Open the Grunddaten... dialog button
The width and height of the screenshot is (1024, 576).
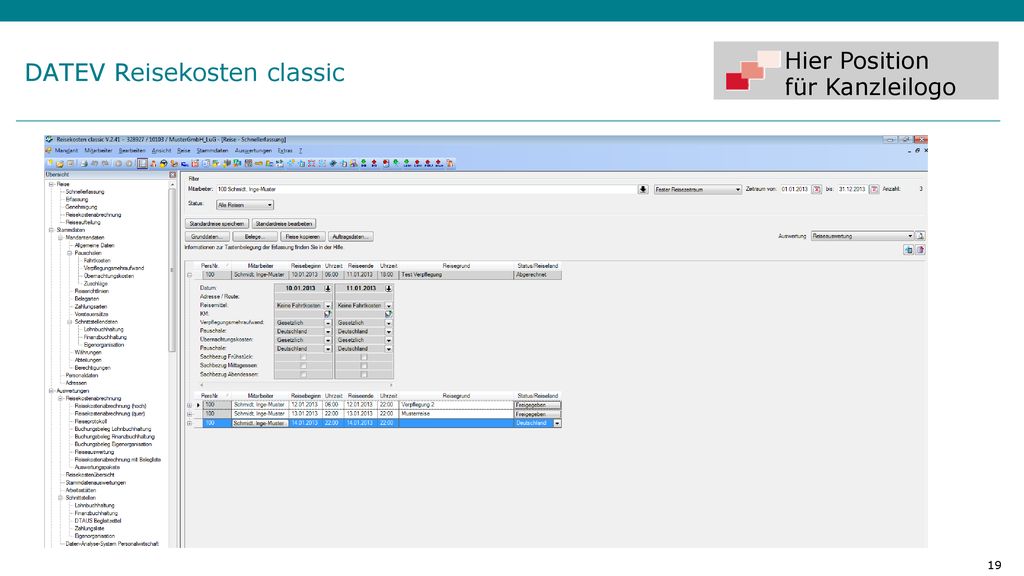[207, 236]
